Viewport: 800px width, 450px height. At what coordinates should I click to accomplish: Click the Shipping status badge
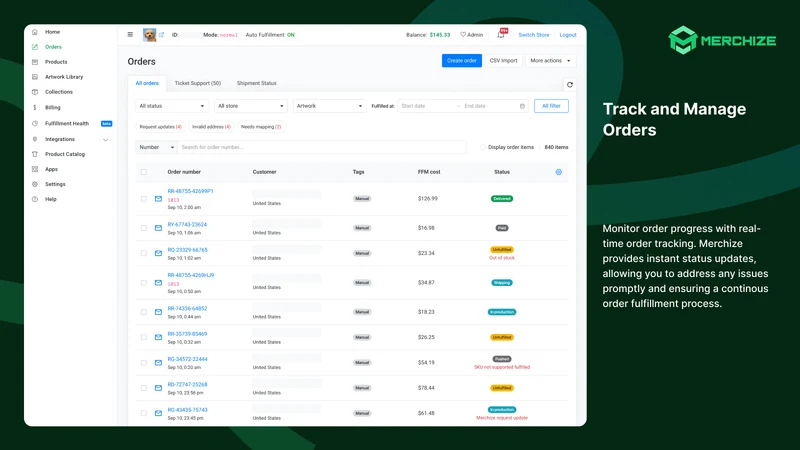coord(502,283)
